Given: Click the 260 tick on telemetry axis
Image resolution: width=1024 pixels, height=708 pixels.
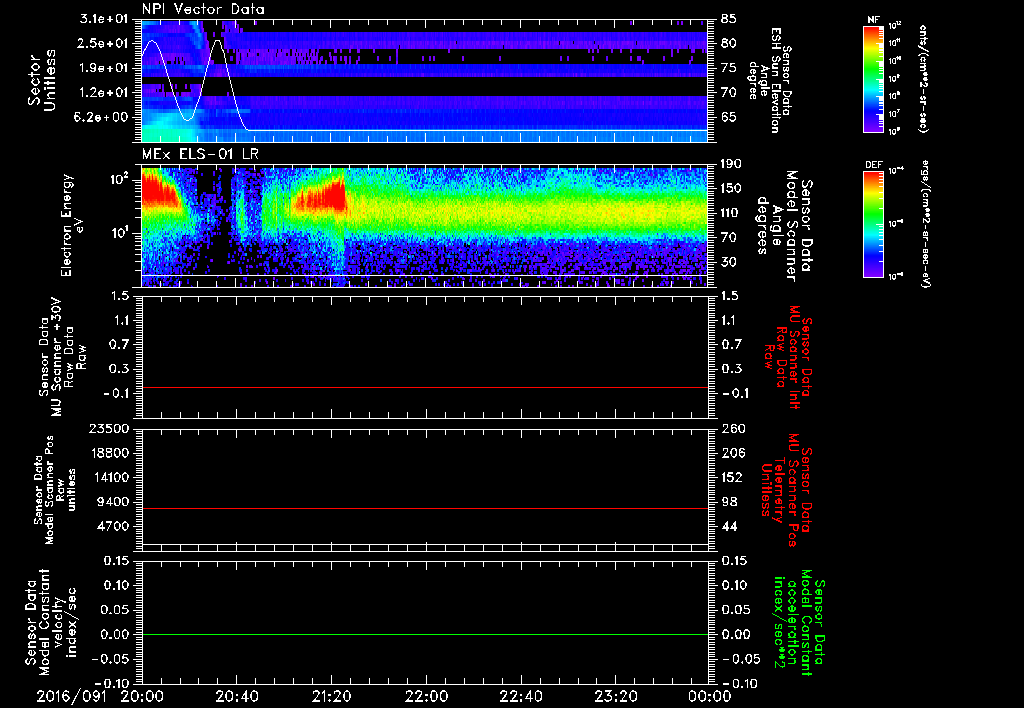Looking at the screenshot, I should coord(732,428).
